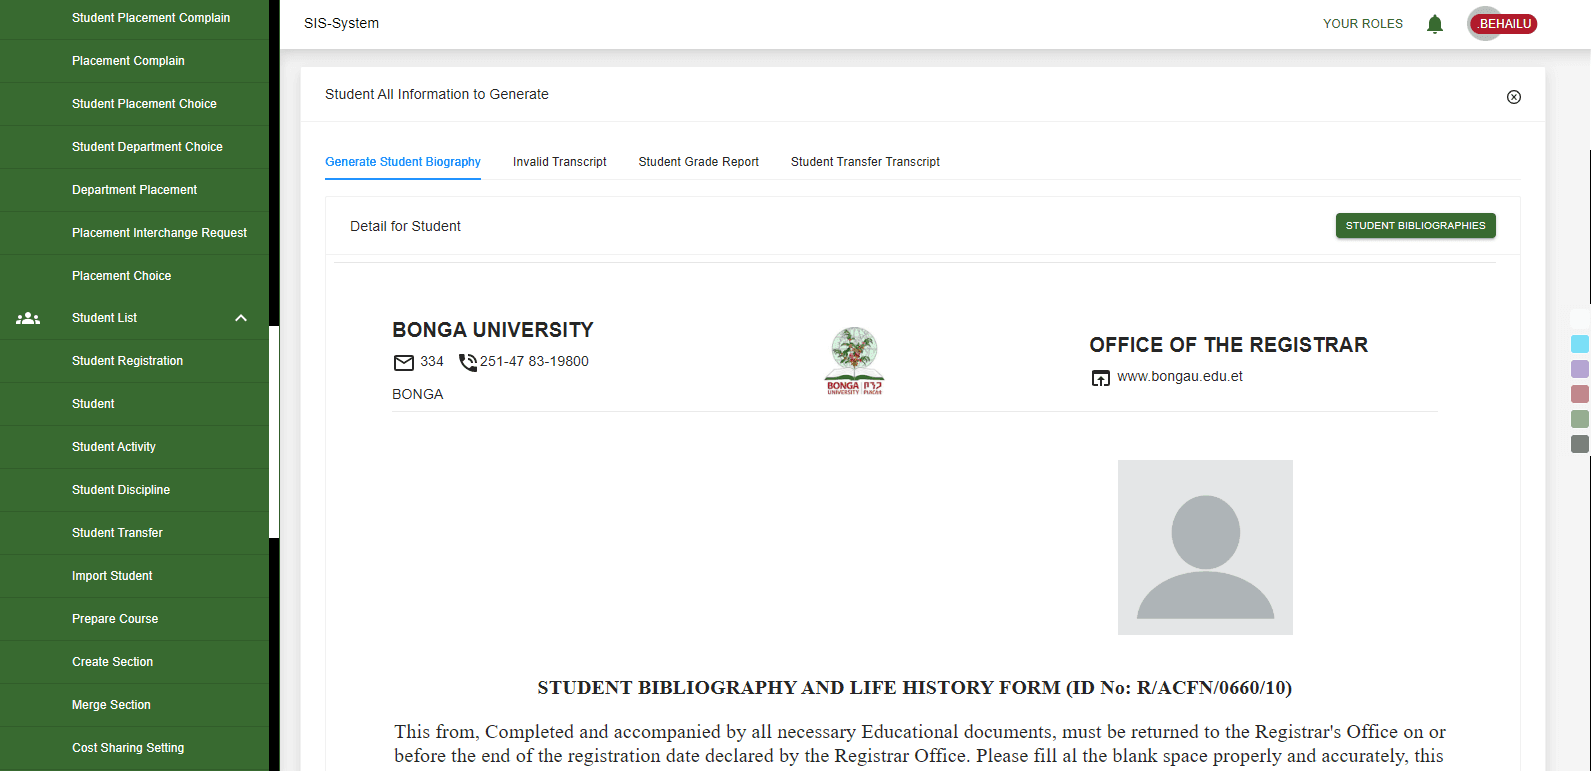Switch to Generate Student Biography tab
Screen dimensions: 1591x771
tap(403, 162)
